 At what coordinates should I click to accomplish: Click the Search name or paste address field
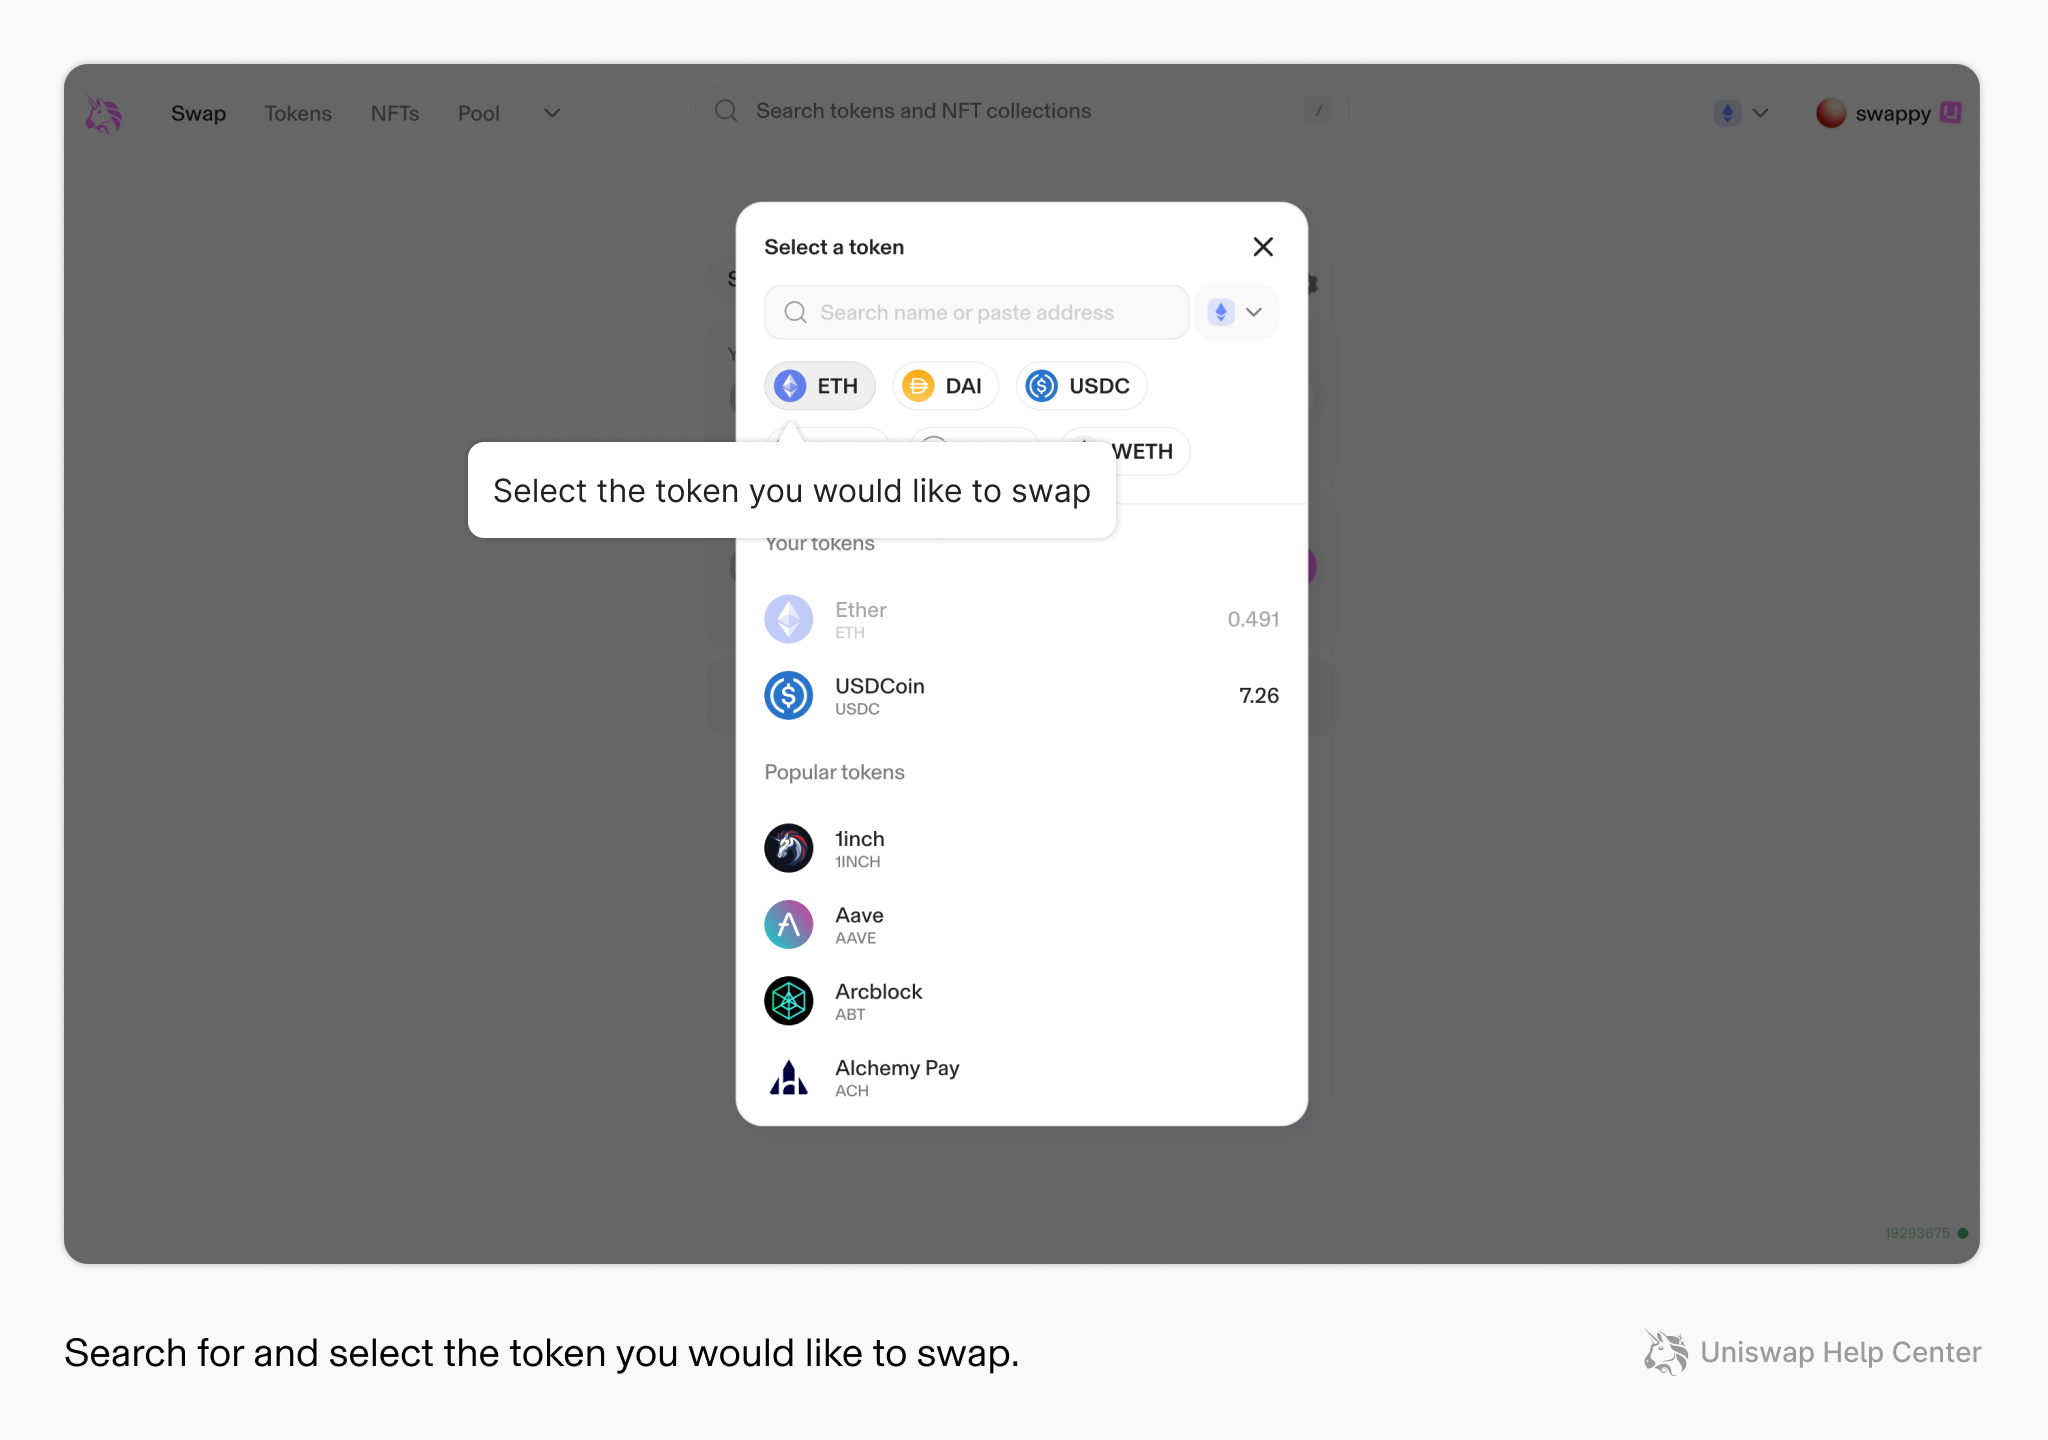pyautogui.click(x=976, y=312)
